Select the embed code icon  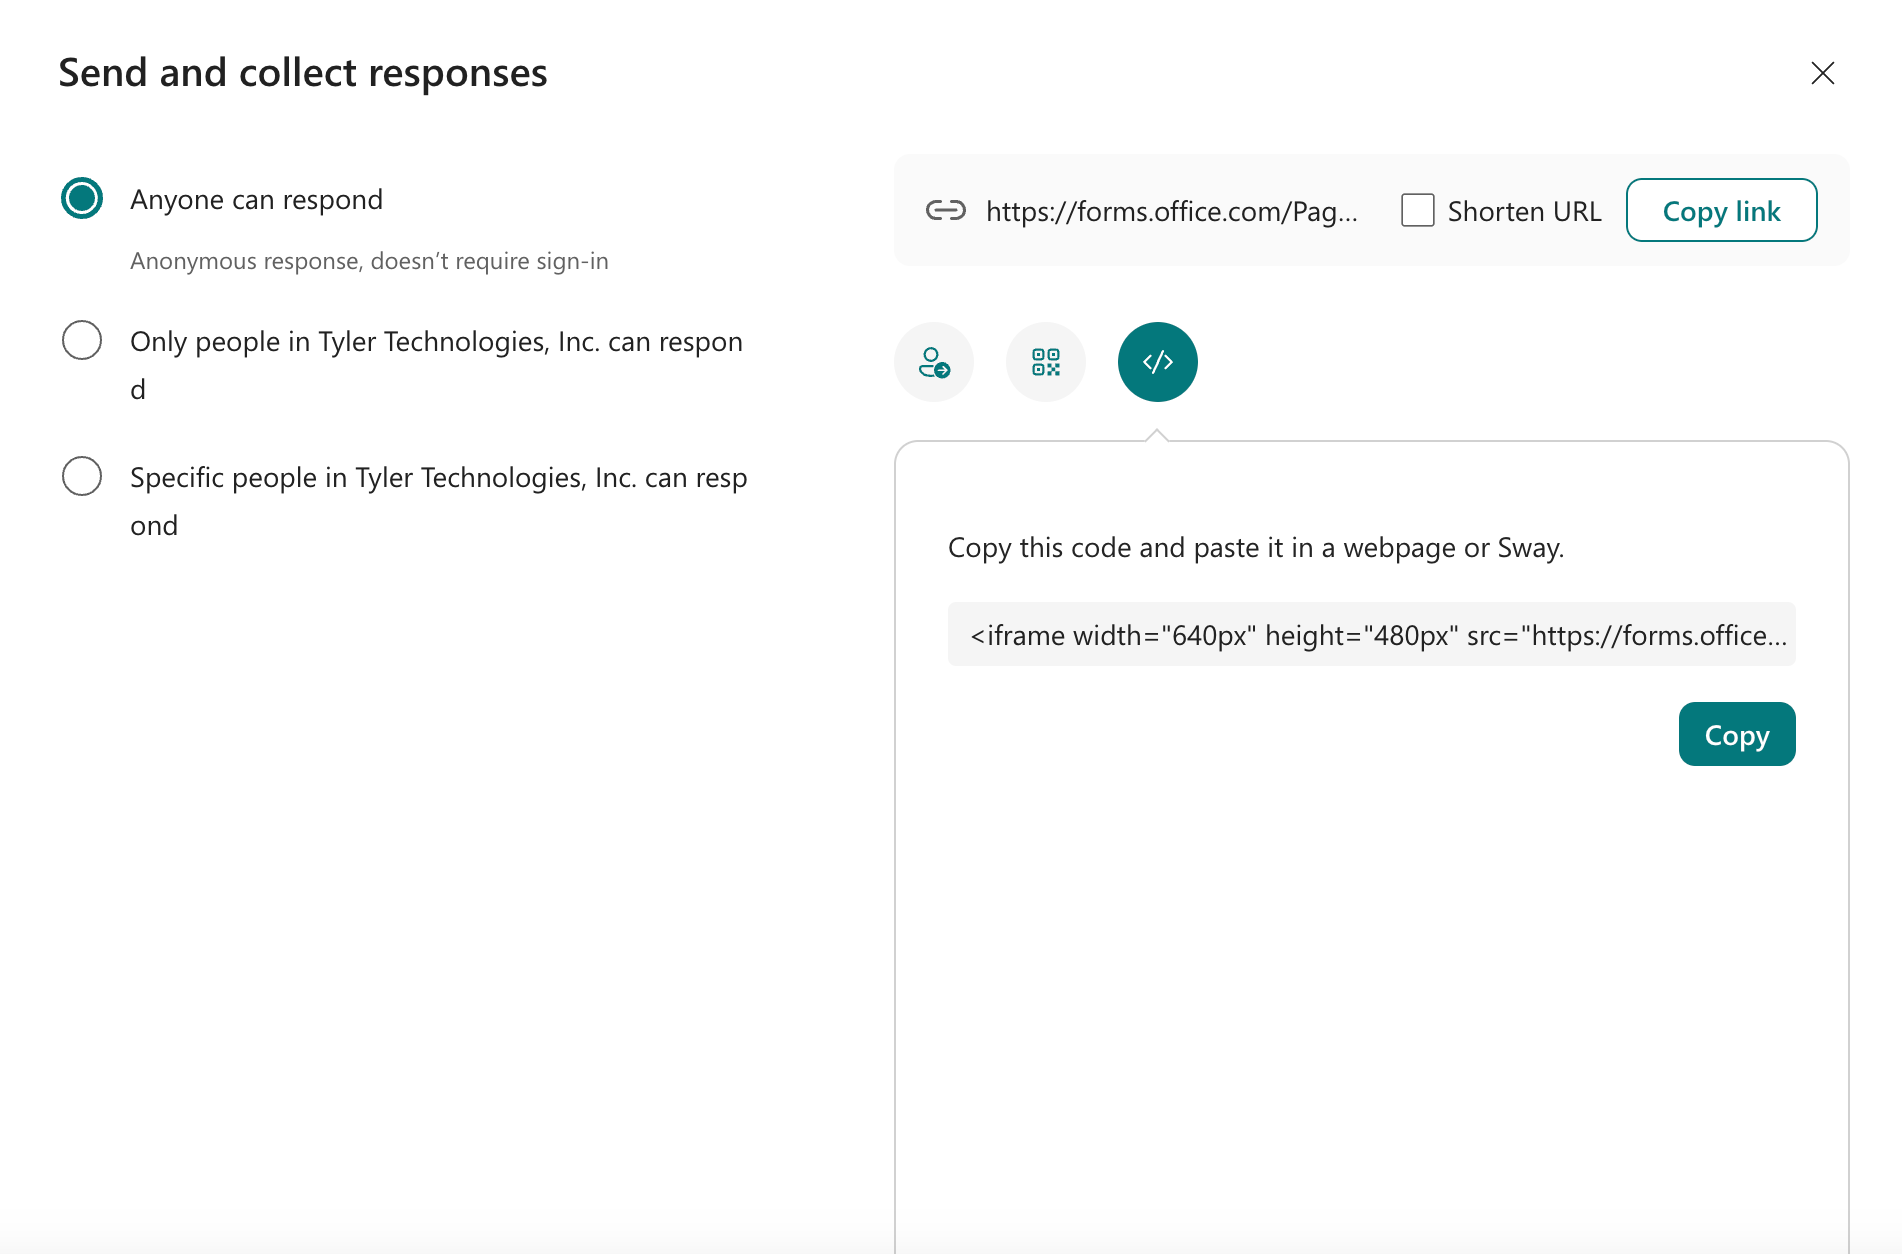(x=1158, y=362)
